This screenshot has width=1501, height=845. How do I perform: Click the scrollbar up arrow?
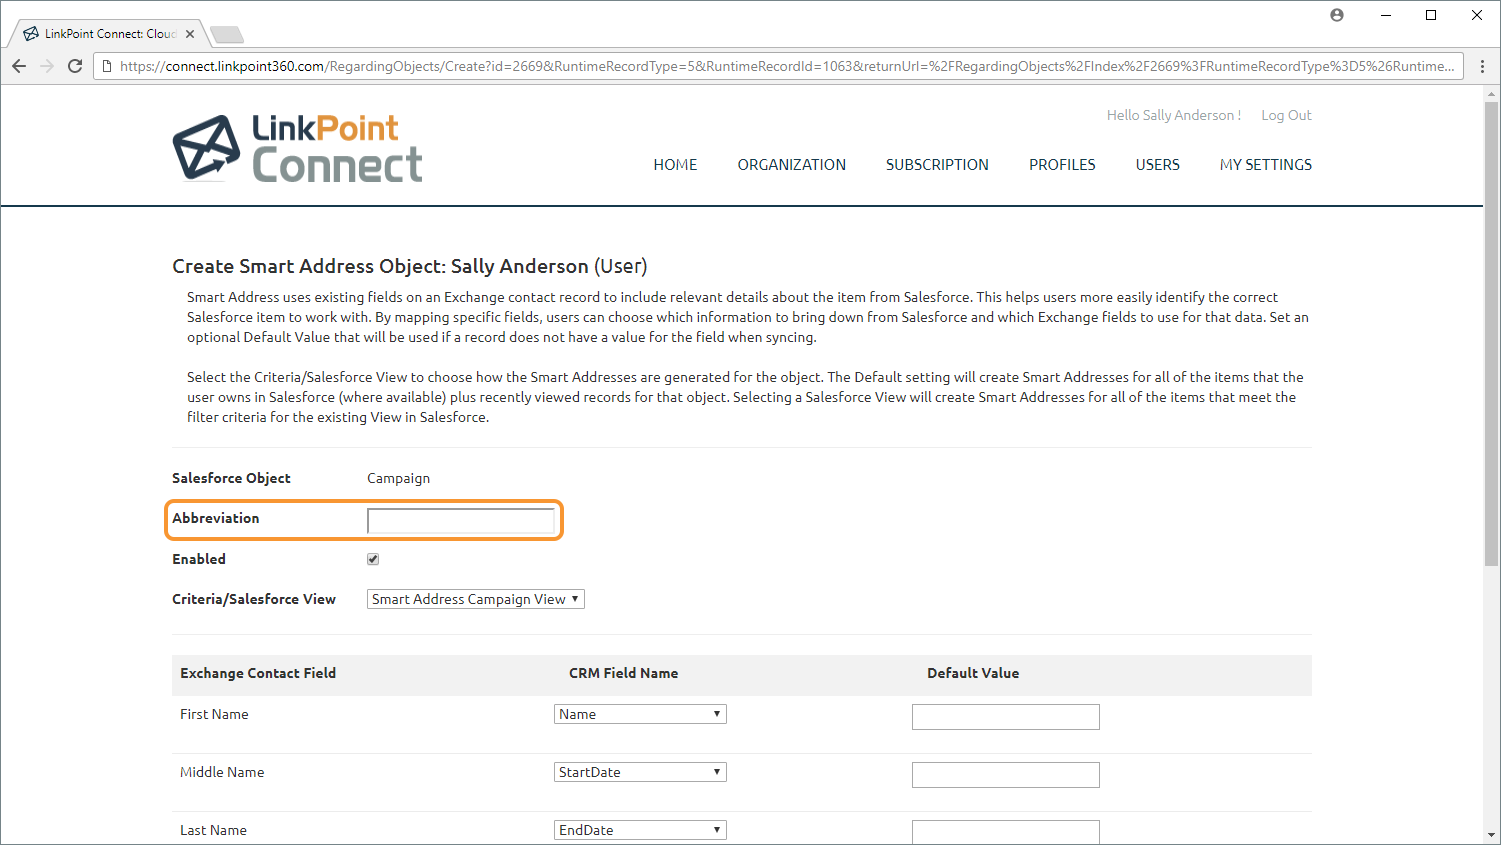[x=1491, y=94]
